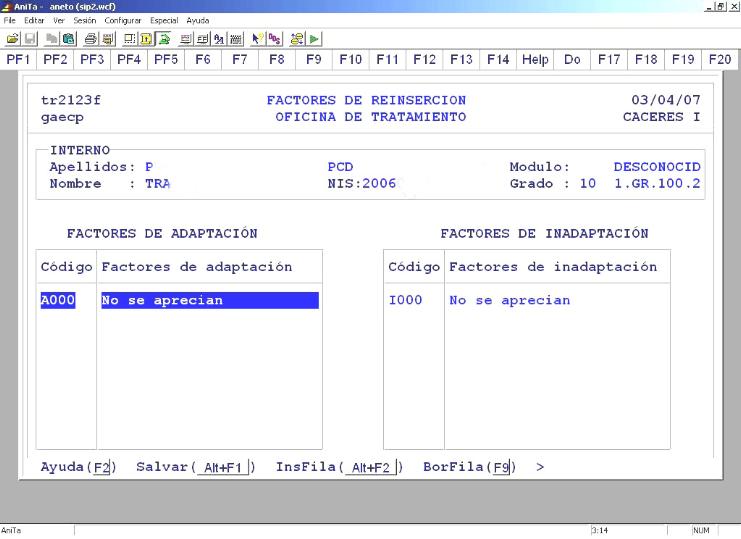Select the highlighted 'No se aprecian' adaptation field

point(209,300)
